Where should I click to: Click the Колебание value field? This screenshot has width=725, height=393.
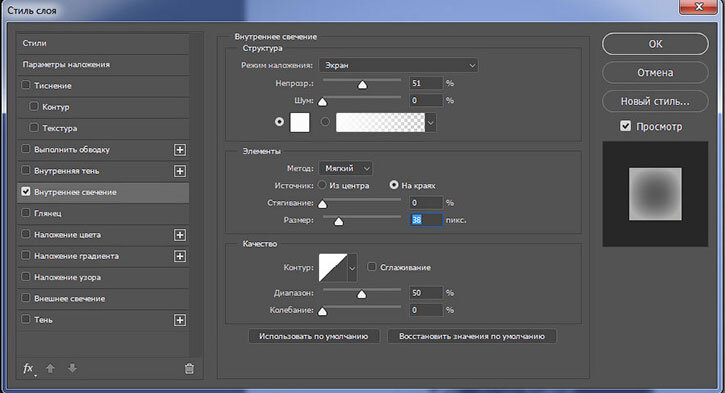(x=426, y=310)
